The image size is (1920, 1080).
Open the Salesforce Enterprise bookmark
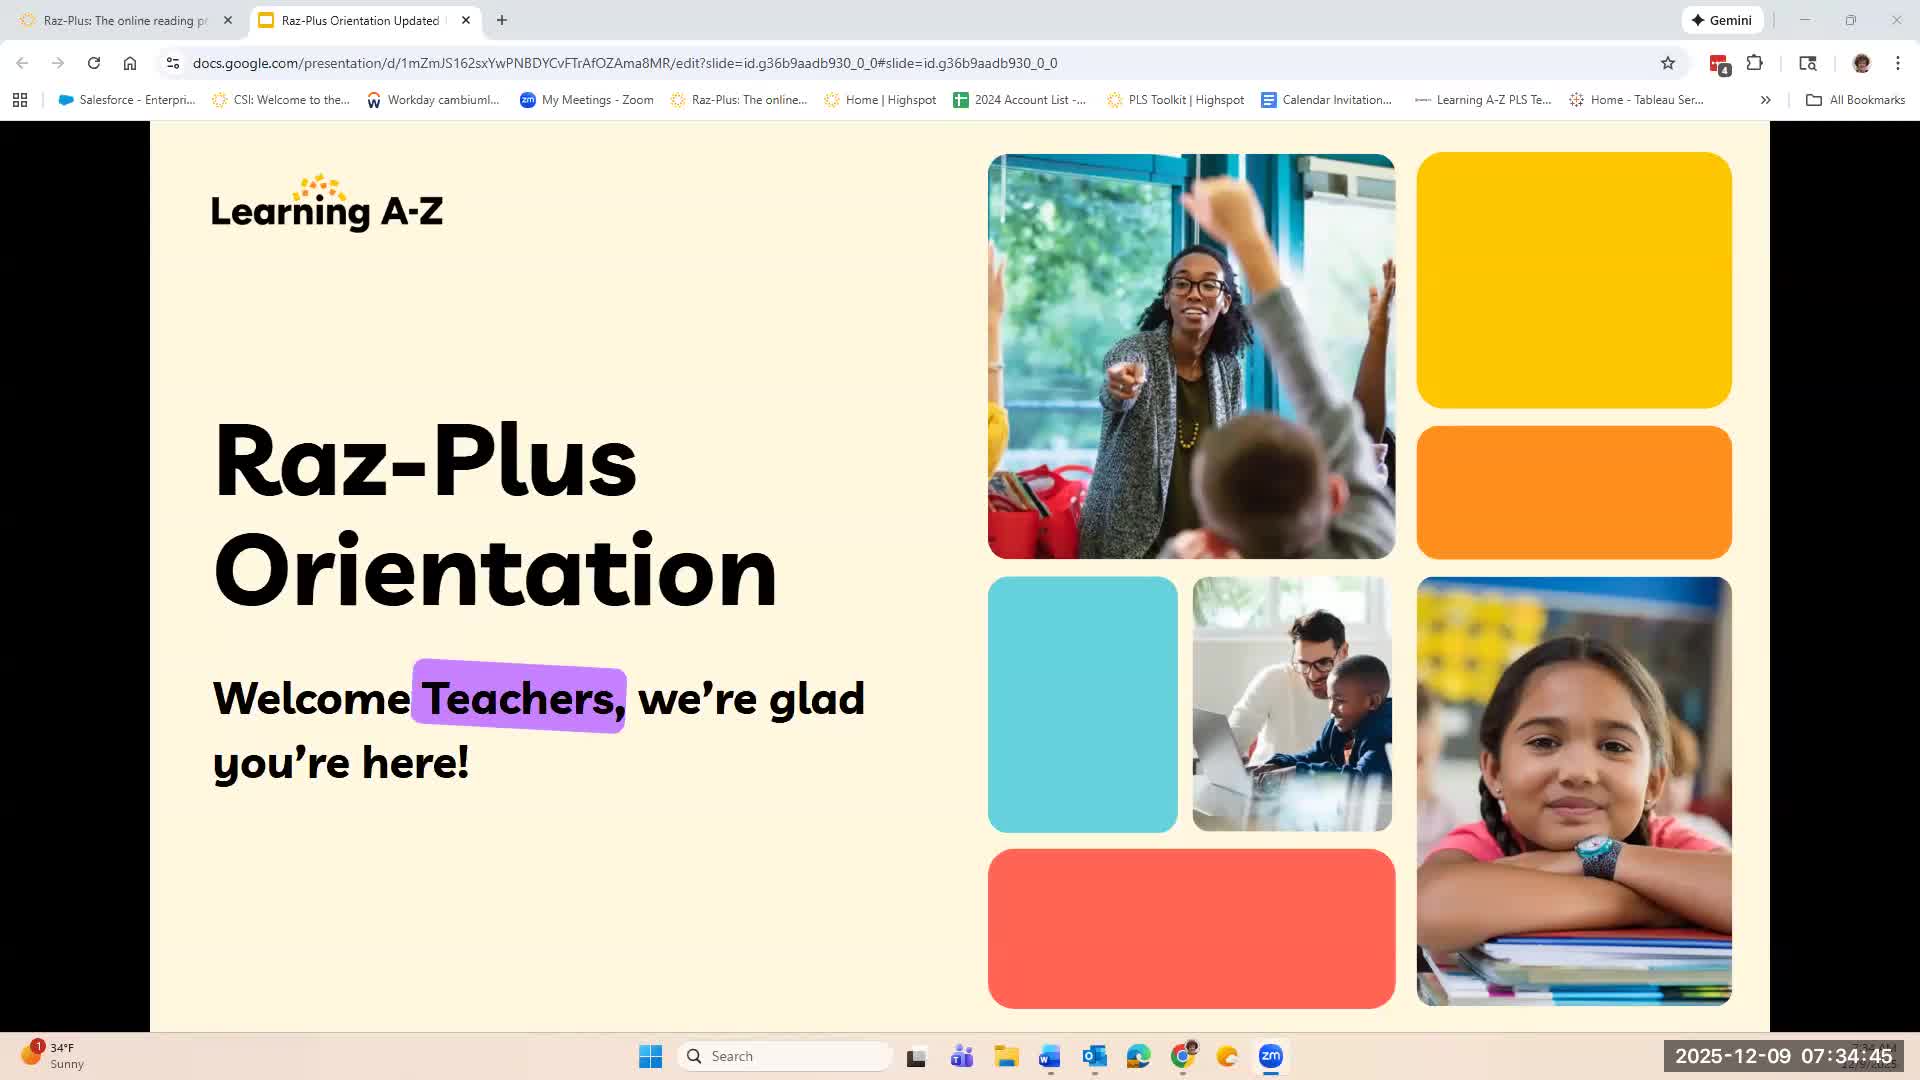pos(127,100)
